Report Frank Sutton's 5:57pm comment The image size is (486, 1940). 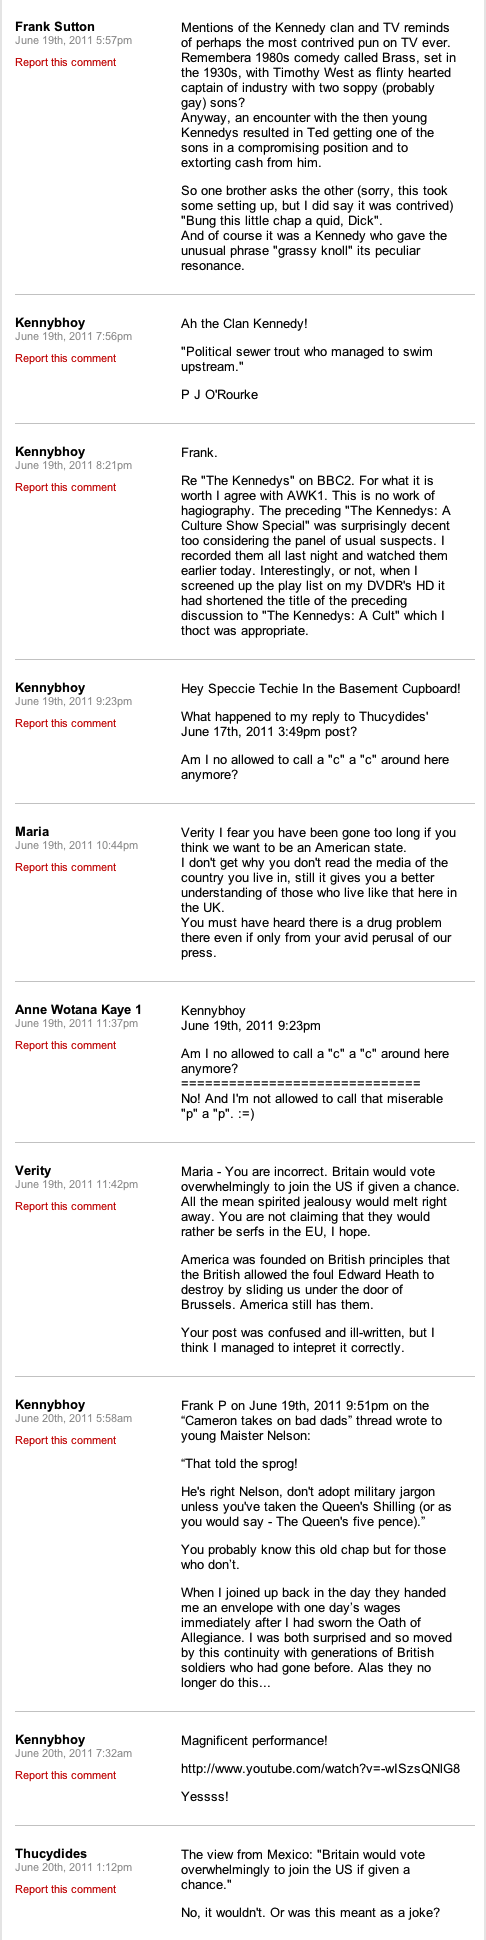click(65, 62)
